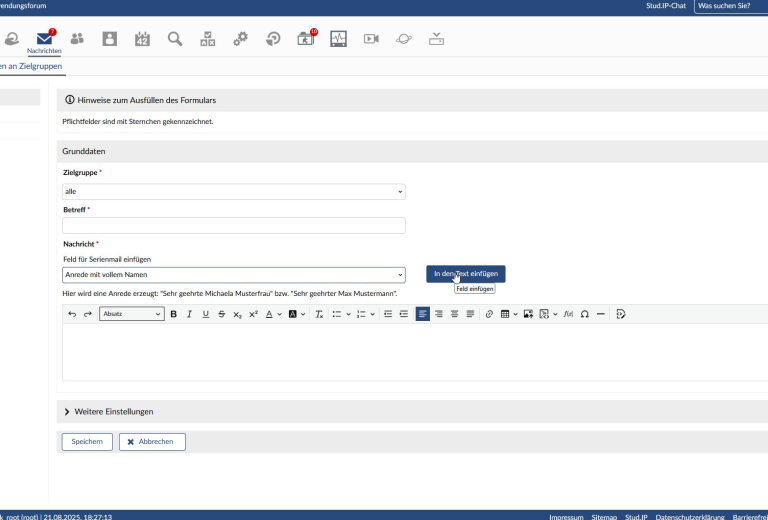Open the numbered list style dropdown
Screen dimensions: 768x520
tap(372, 314)
